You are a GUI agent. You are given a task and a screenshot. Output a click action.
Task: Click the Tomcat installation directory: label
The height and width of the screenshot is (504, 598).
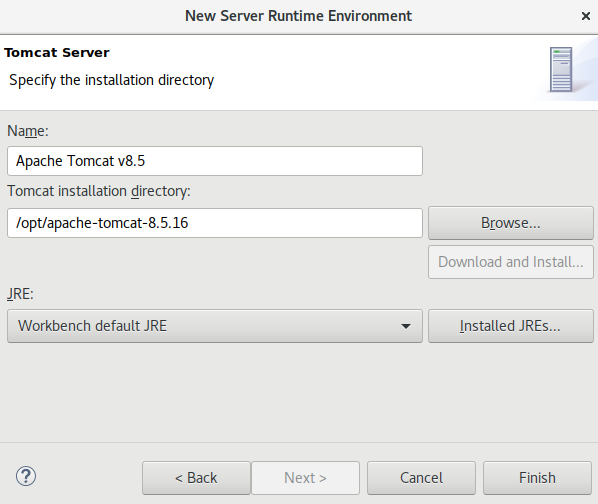99,191
